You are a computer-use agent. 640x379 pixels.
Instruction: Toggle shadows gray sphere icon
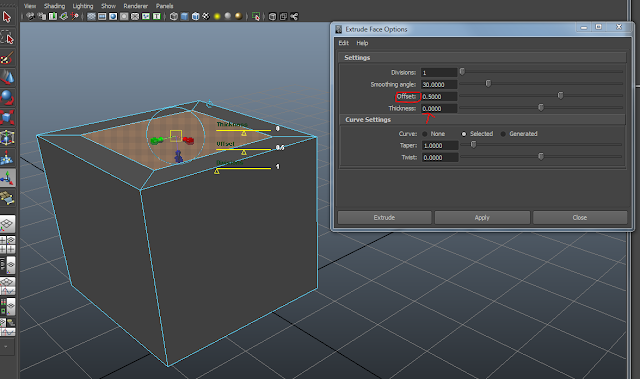tap(228, 16)
